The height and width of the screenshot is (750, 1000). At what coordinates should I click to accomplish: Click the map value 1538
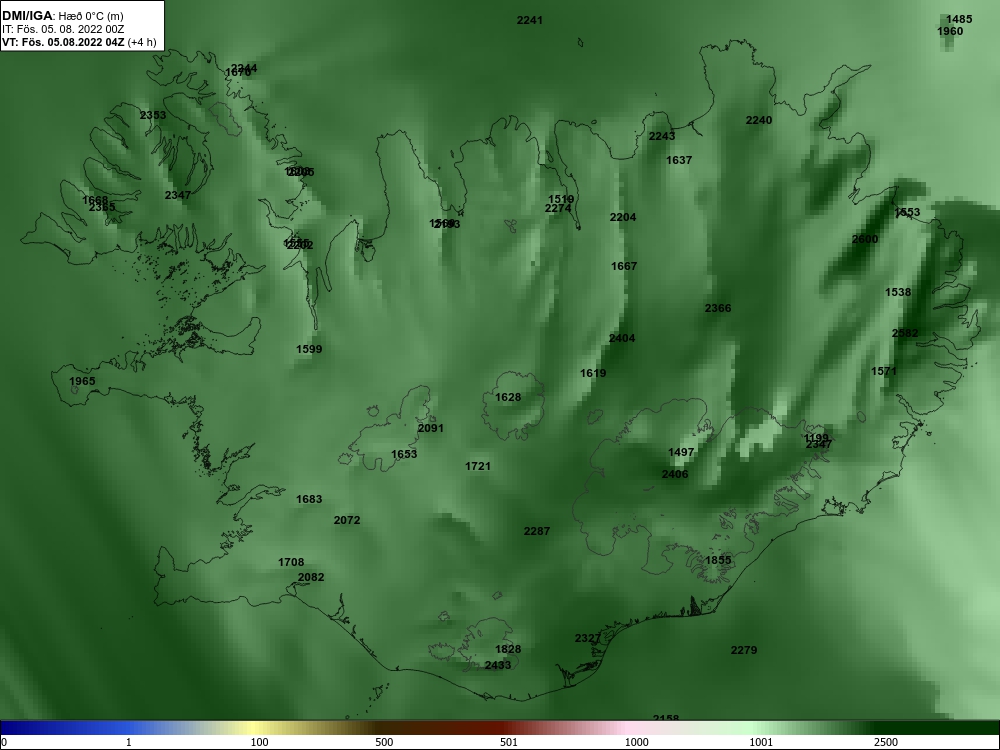(x=898, y=292)
